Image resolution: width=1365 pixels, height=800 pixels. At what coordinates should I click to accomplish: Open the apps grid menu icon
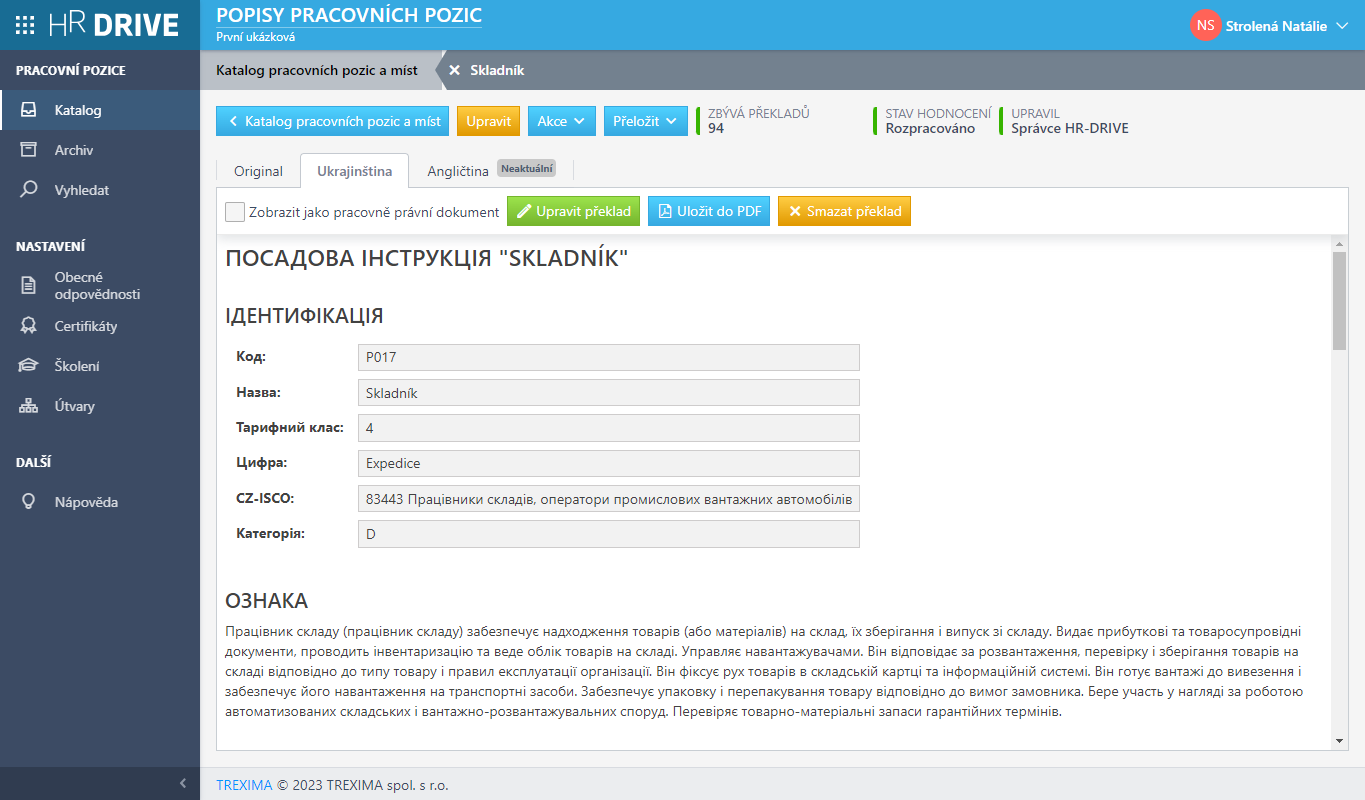pos(26,25)
